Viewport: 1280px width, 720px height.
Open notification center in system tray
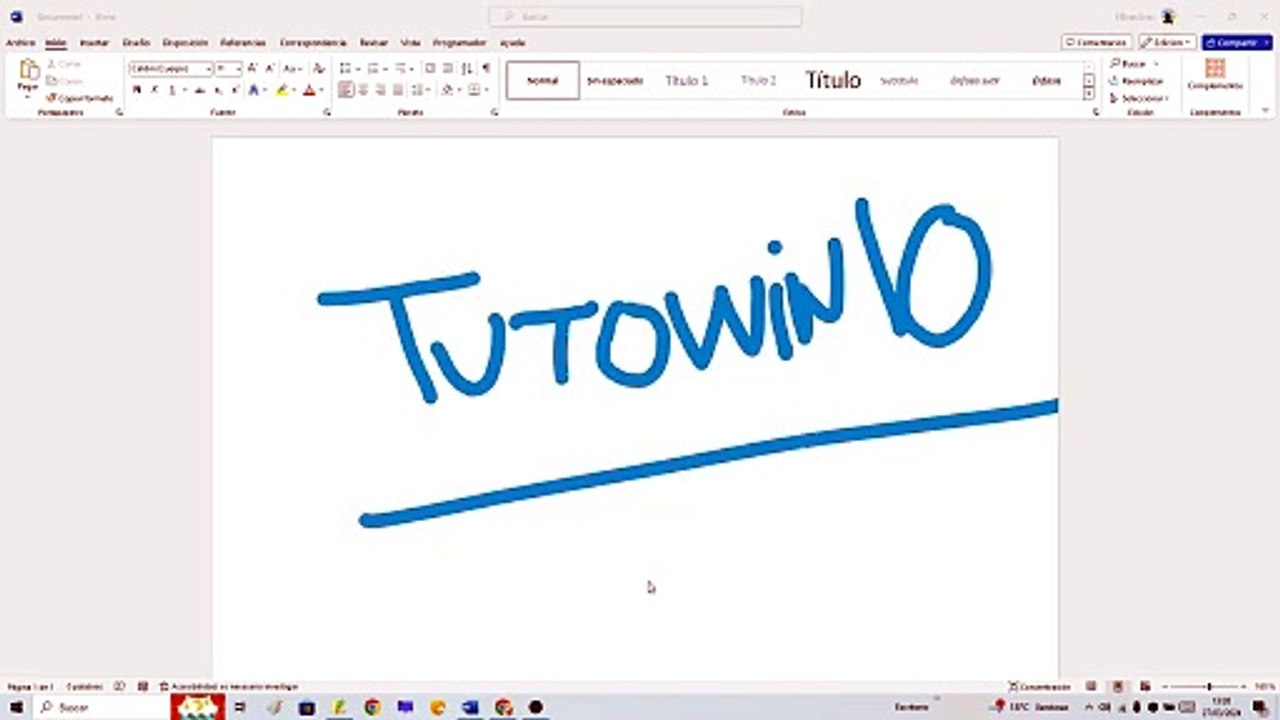pos(1260,707)
